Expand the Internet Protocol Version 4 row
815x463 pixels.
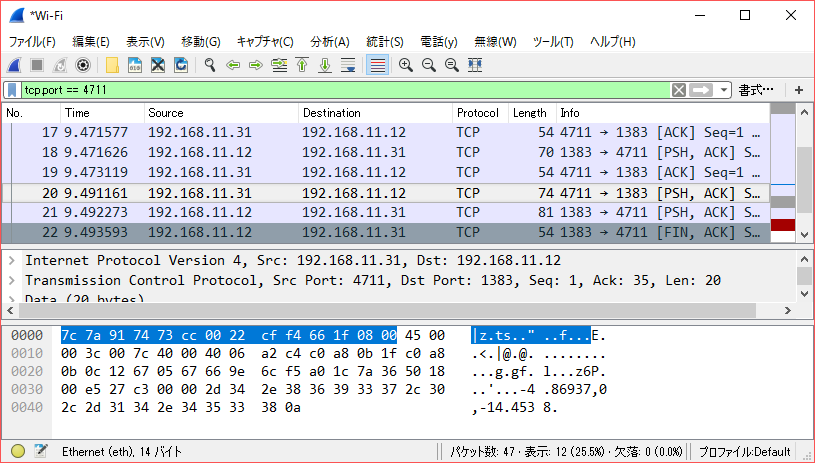11,261
